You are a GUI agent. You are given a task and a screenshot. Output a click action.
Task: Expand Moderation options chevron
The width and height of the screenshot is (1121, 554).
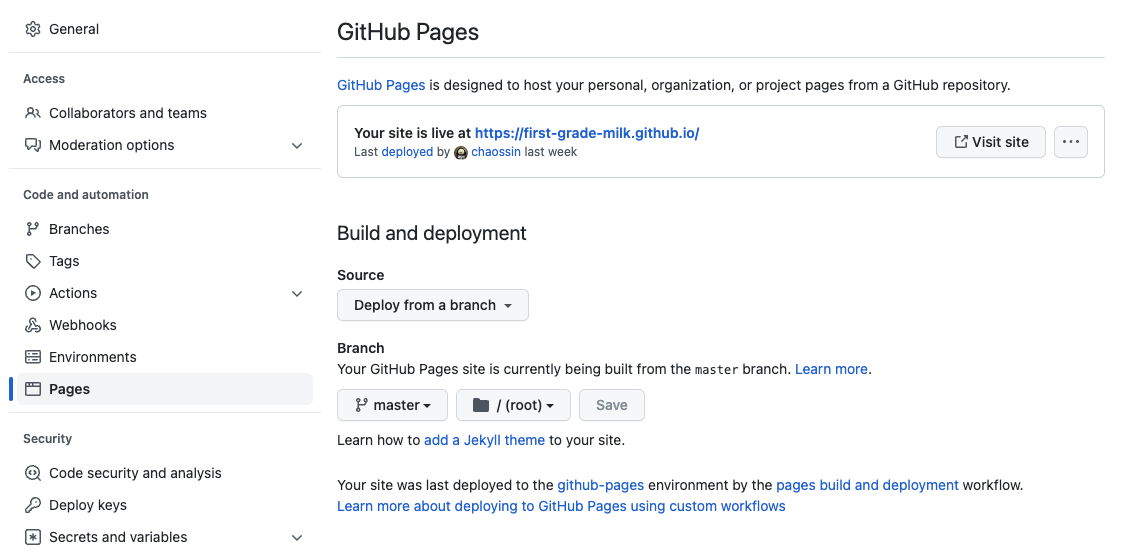tap(297, 145)
